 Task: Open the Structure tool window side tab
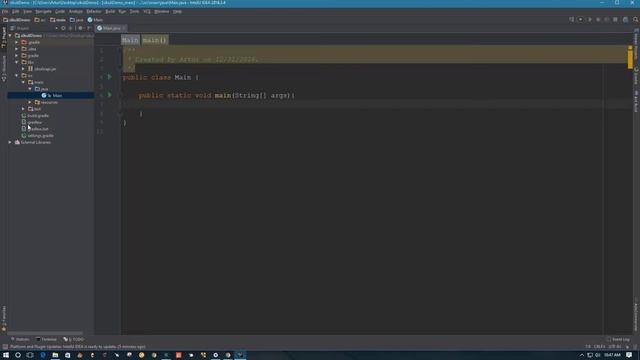coord(4,69)
